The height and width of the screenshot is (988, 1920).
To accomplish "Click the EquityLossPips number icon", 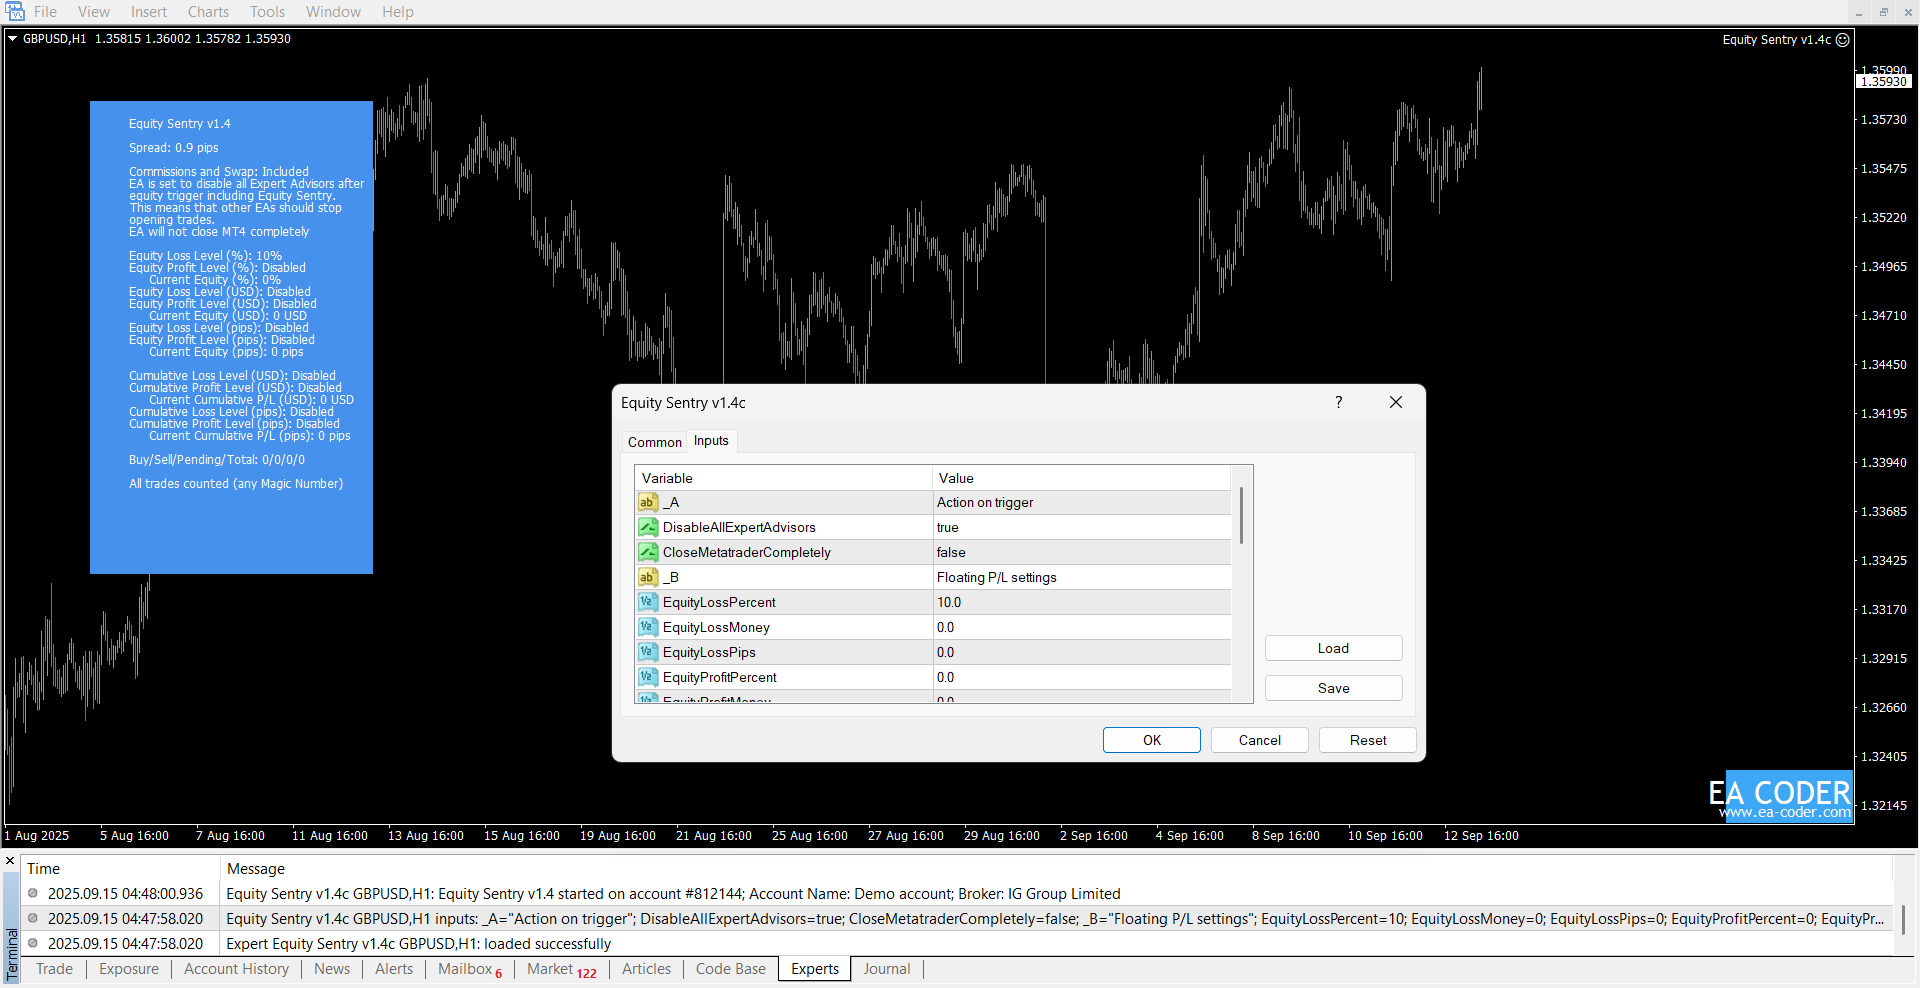I will click(648, 652).
